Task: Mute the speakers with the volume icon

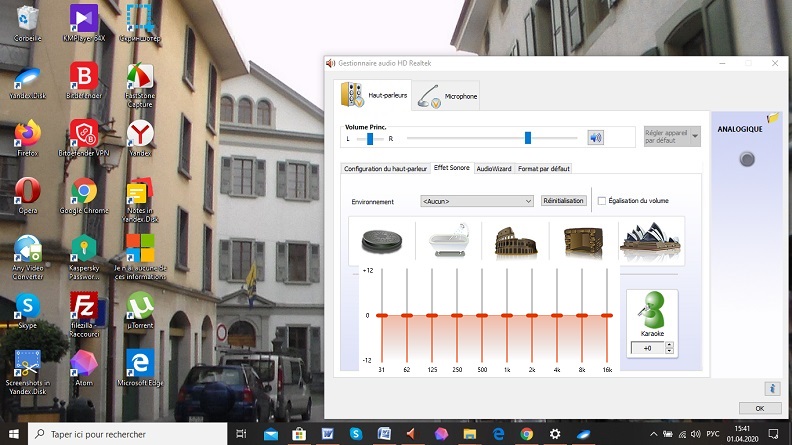Action: click(x=595, y=138)
